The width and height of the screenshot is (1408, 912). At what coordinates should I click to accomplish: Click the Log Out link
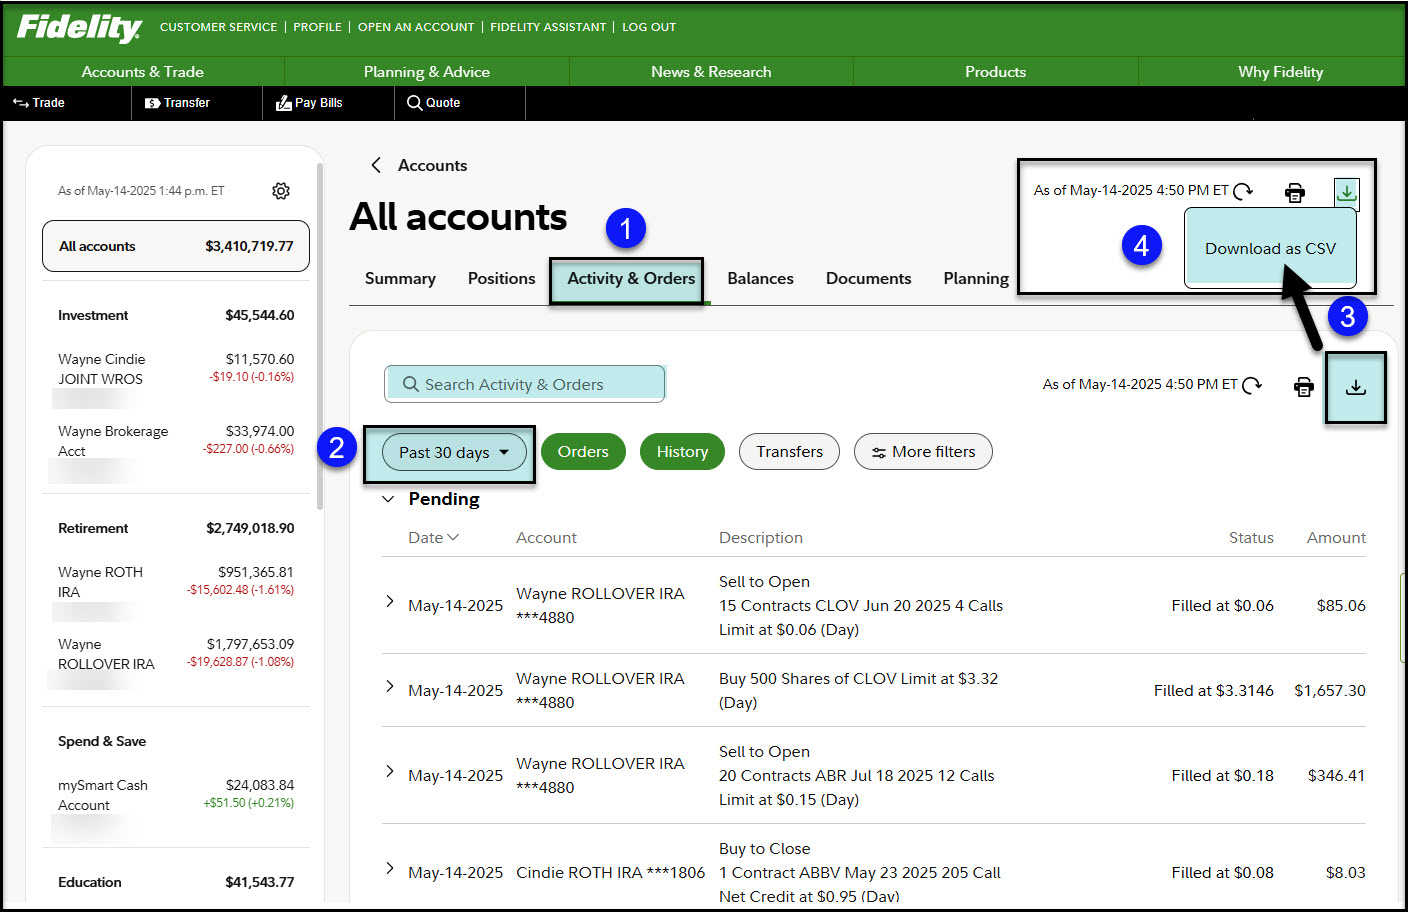coord(648,27)
